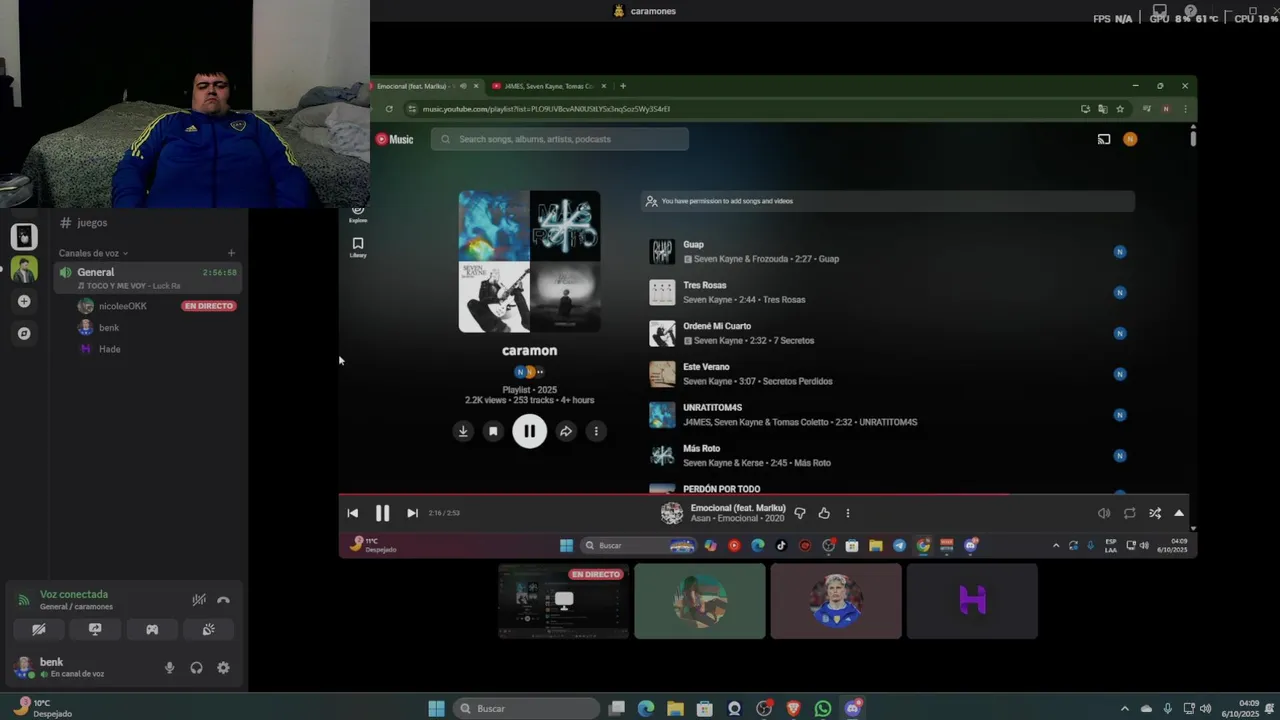The image size is (1280, 720).
Task: Download the caramon playlist
Action: click(x=462, y=431)
